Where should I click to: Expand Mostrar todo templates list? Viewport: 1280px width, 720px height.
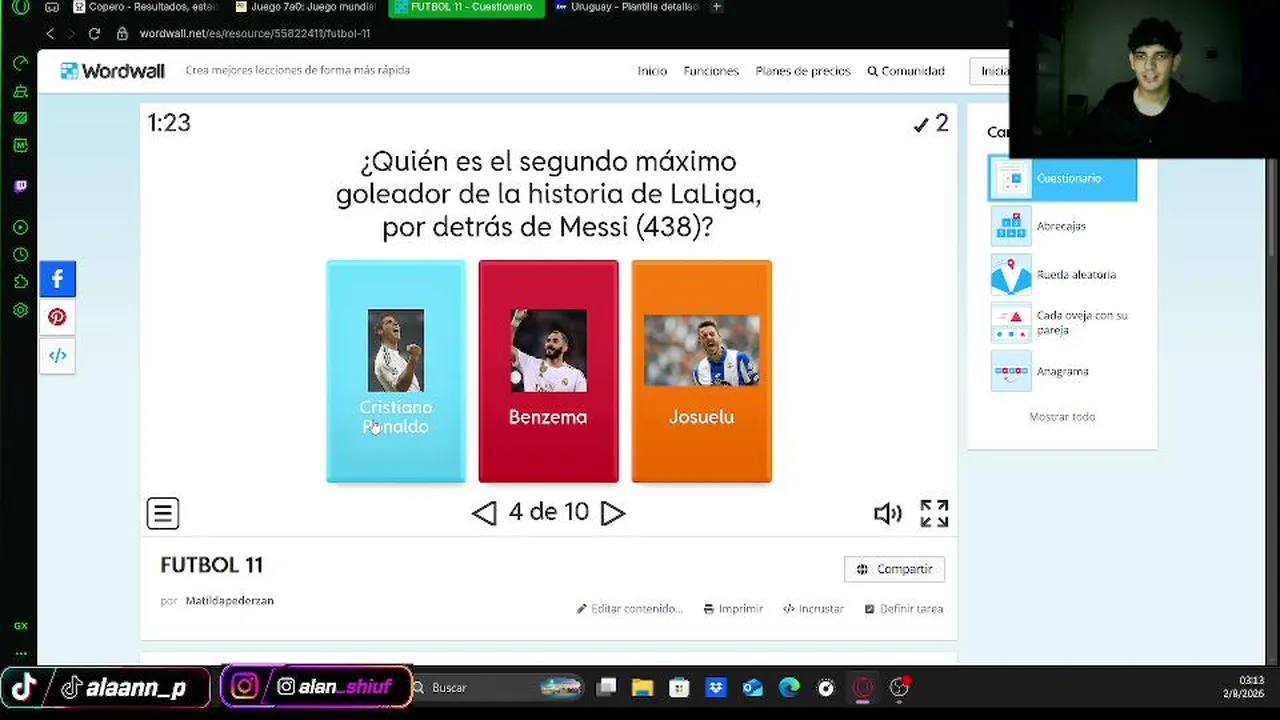tap(1062, 417)
